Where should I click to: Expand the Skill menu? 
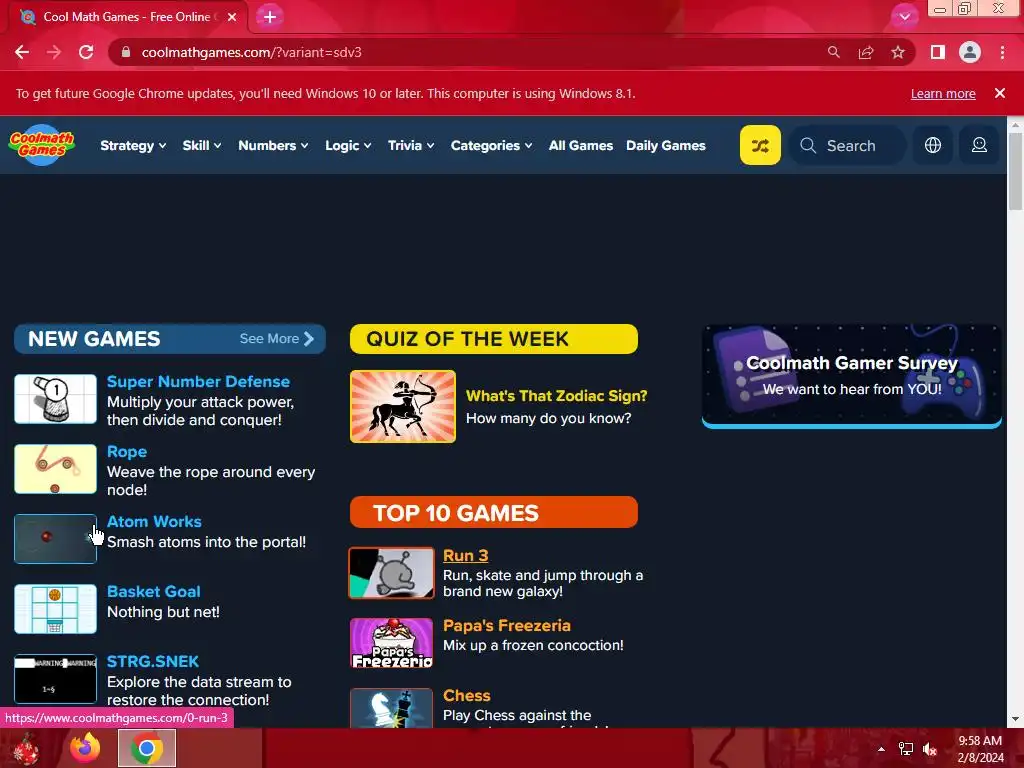pyautogui.click(x=202, y=145)
